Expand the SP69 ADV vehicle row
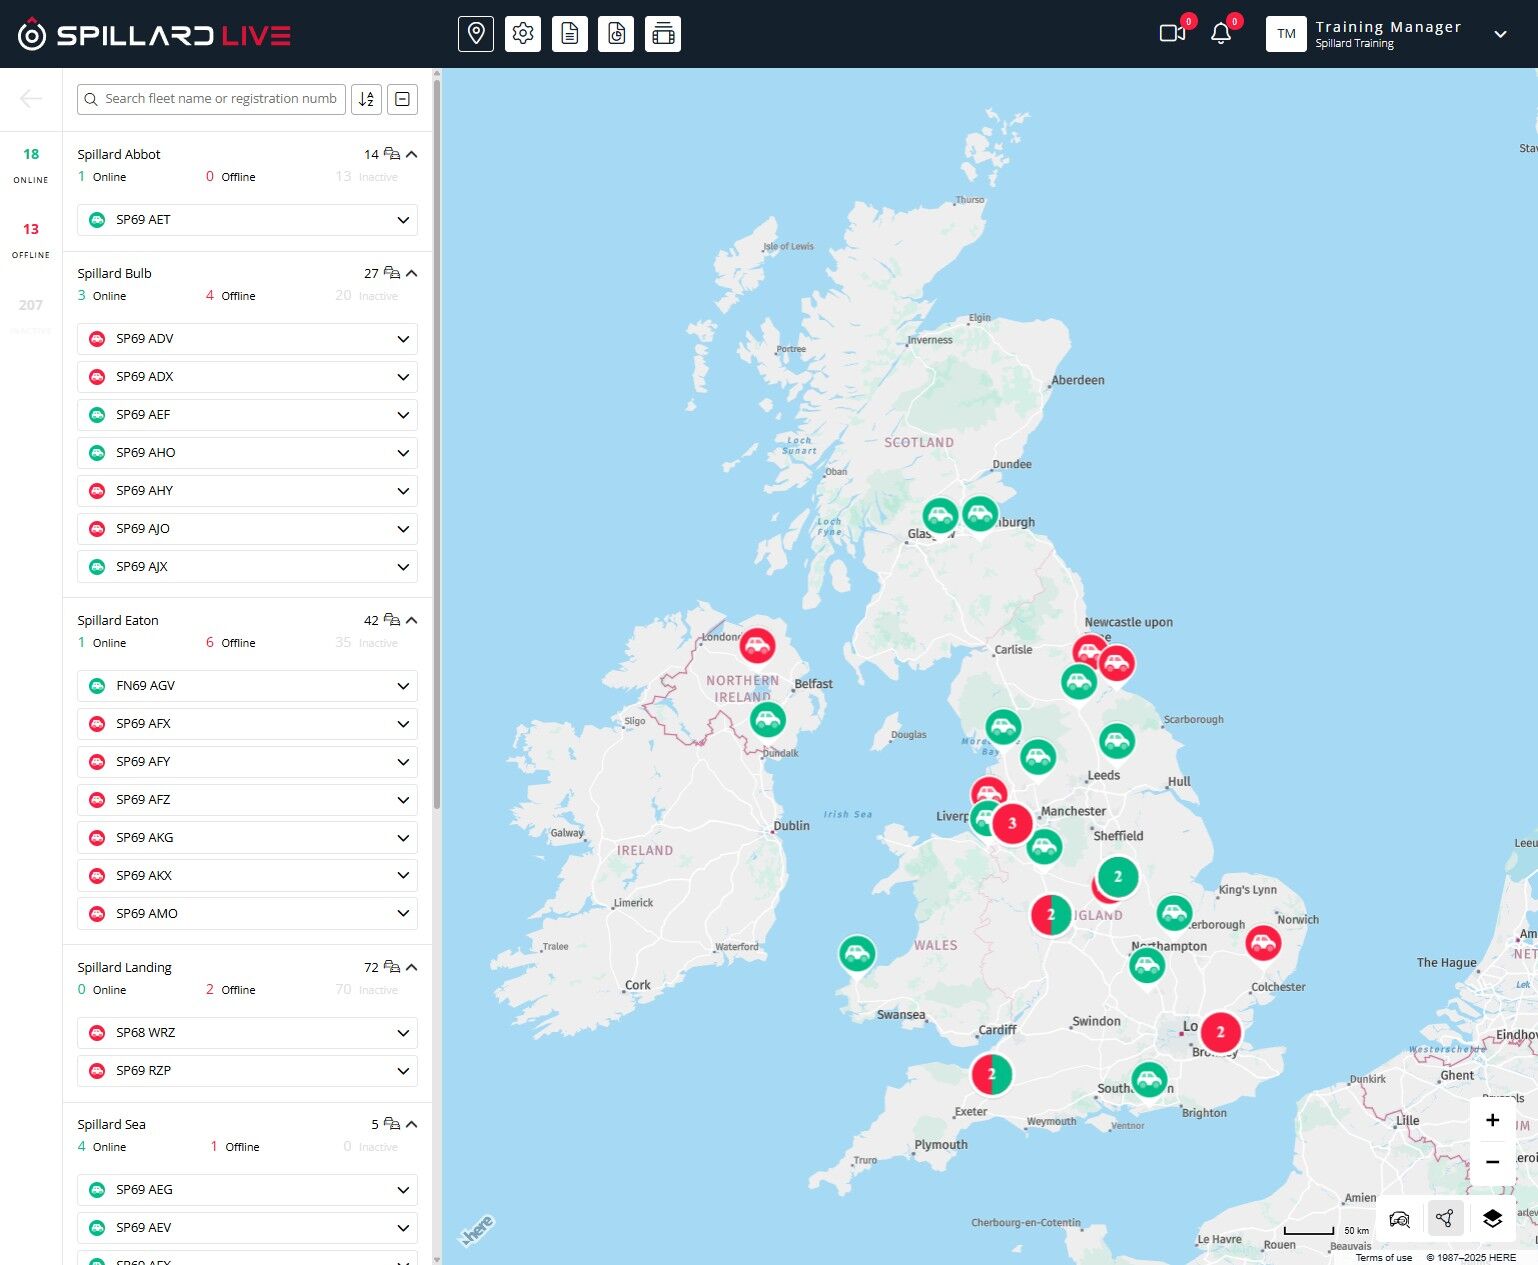 coord(403,339)
